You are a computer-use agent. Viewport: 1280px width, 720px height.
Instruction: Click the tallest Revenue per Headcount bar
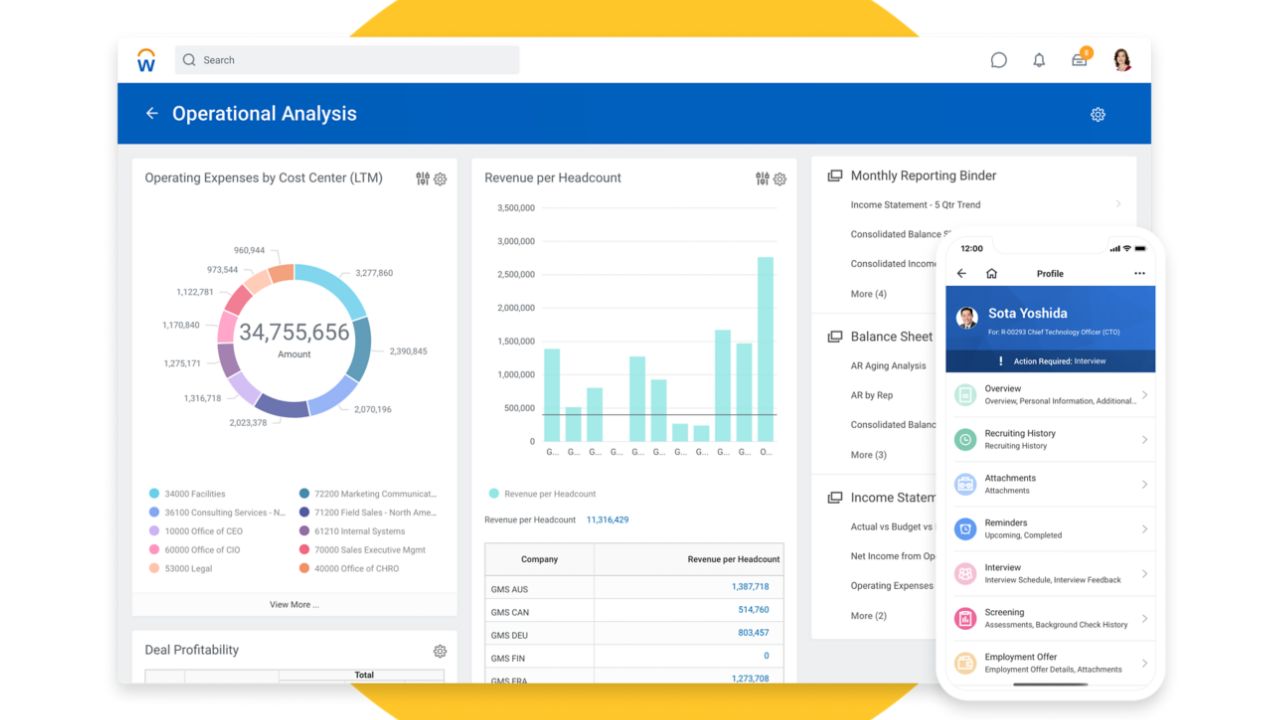(x=765, y=349)
